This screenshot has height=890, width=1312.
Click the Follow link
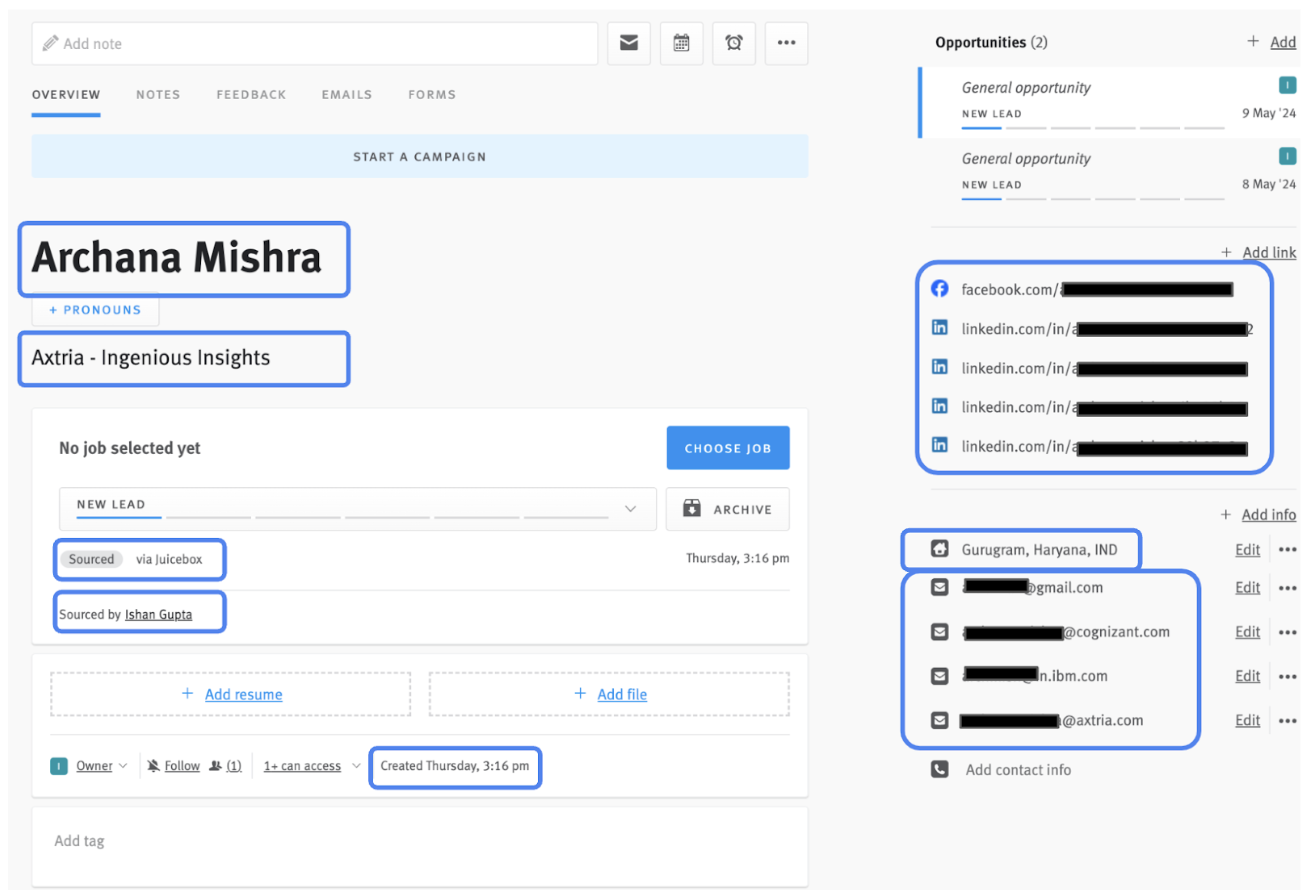pos(182,766)
